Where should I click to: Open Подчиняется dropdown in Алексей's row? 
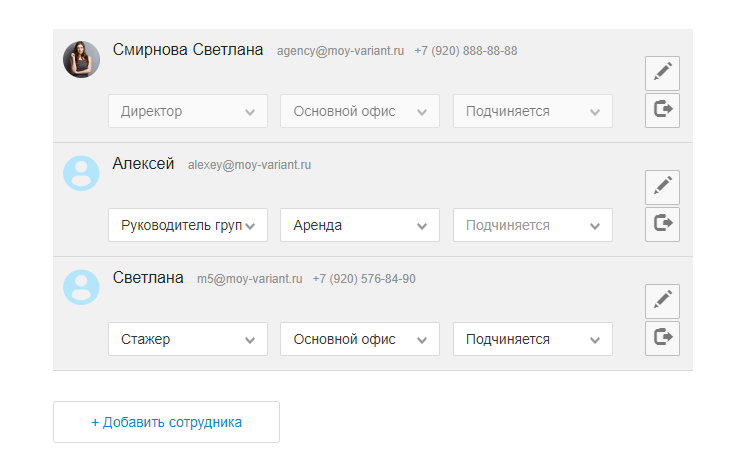(532, 225)
